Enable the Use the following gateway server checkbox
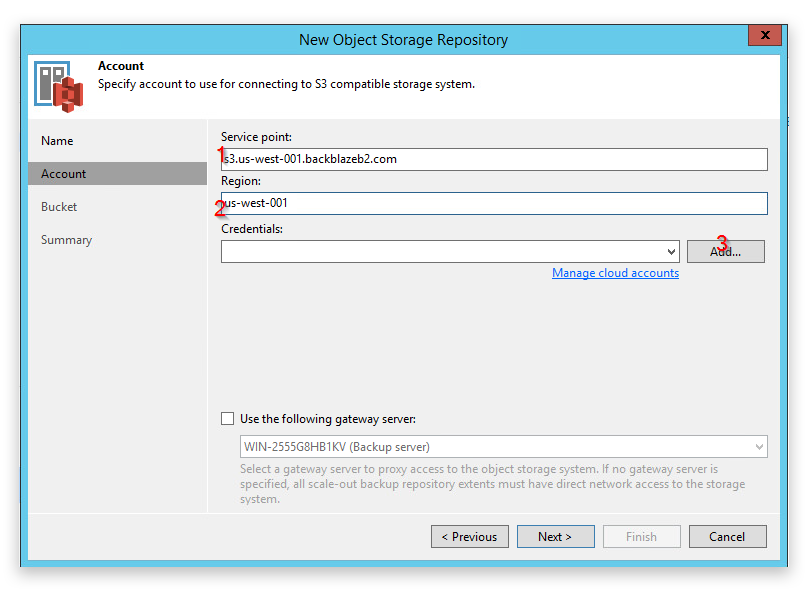The height and width of the screenshot is (590, 808). pos(227,418)
